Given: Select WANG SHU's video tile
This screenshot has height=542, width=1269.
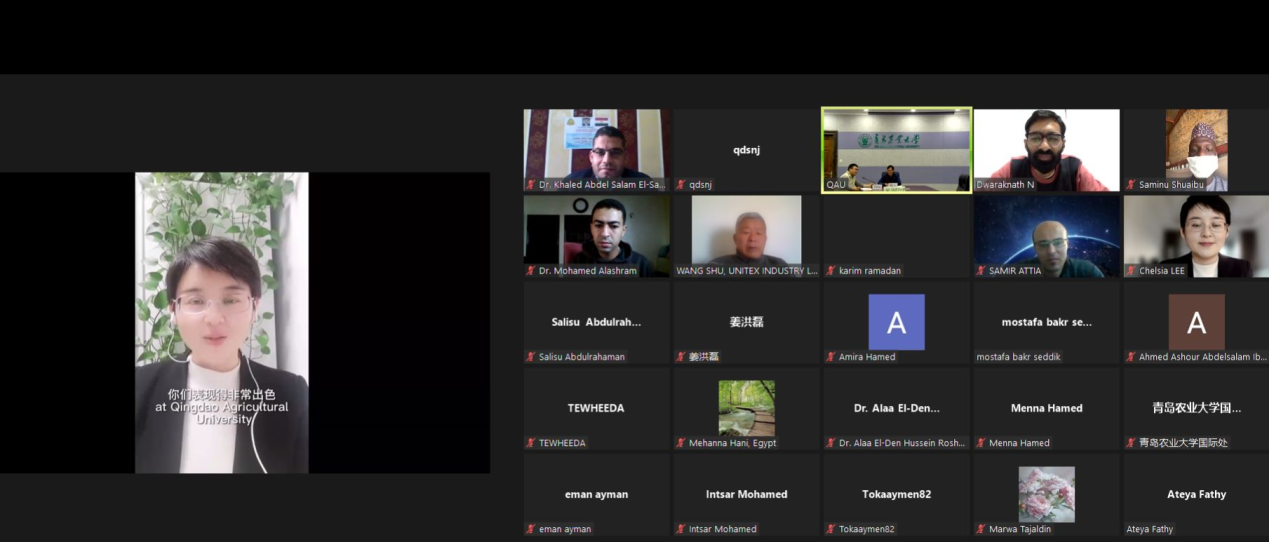Looking at the screenshot, I should [x=746, y=235].
